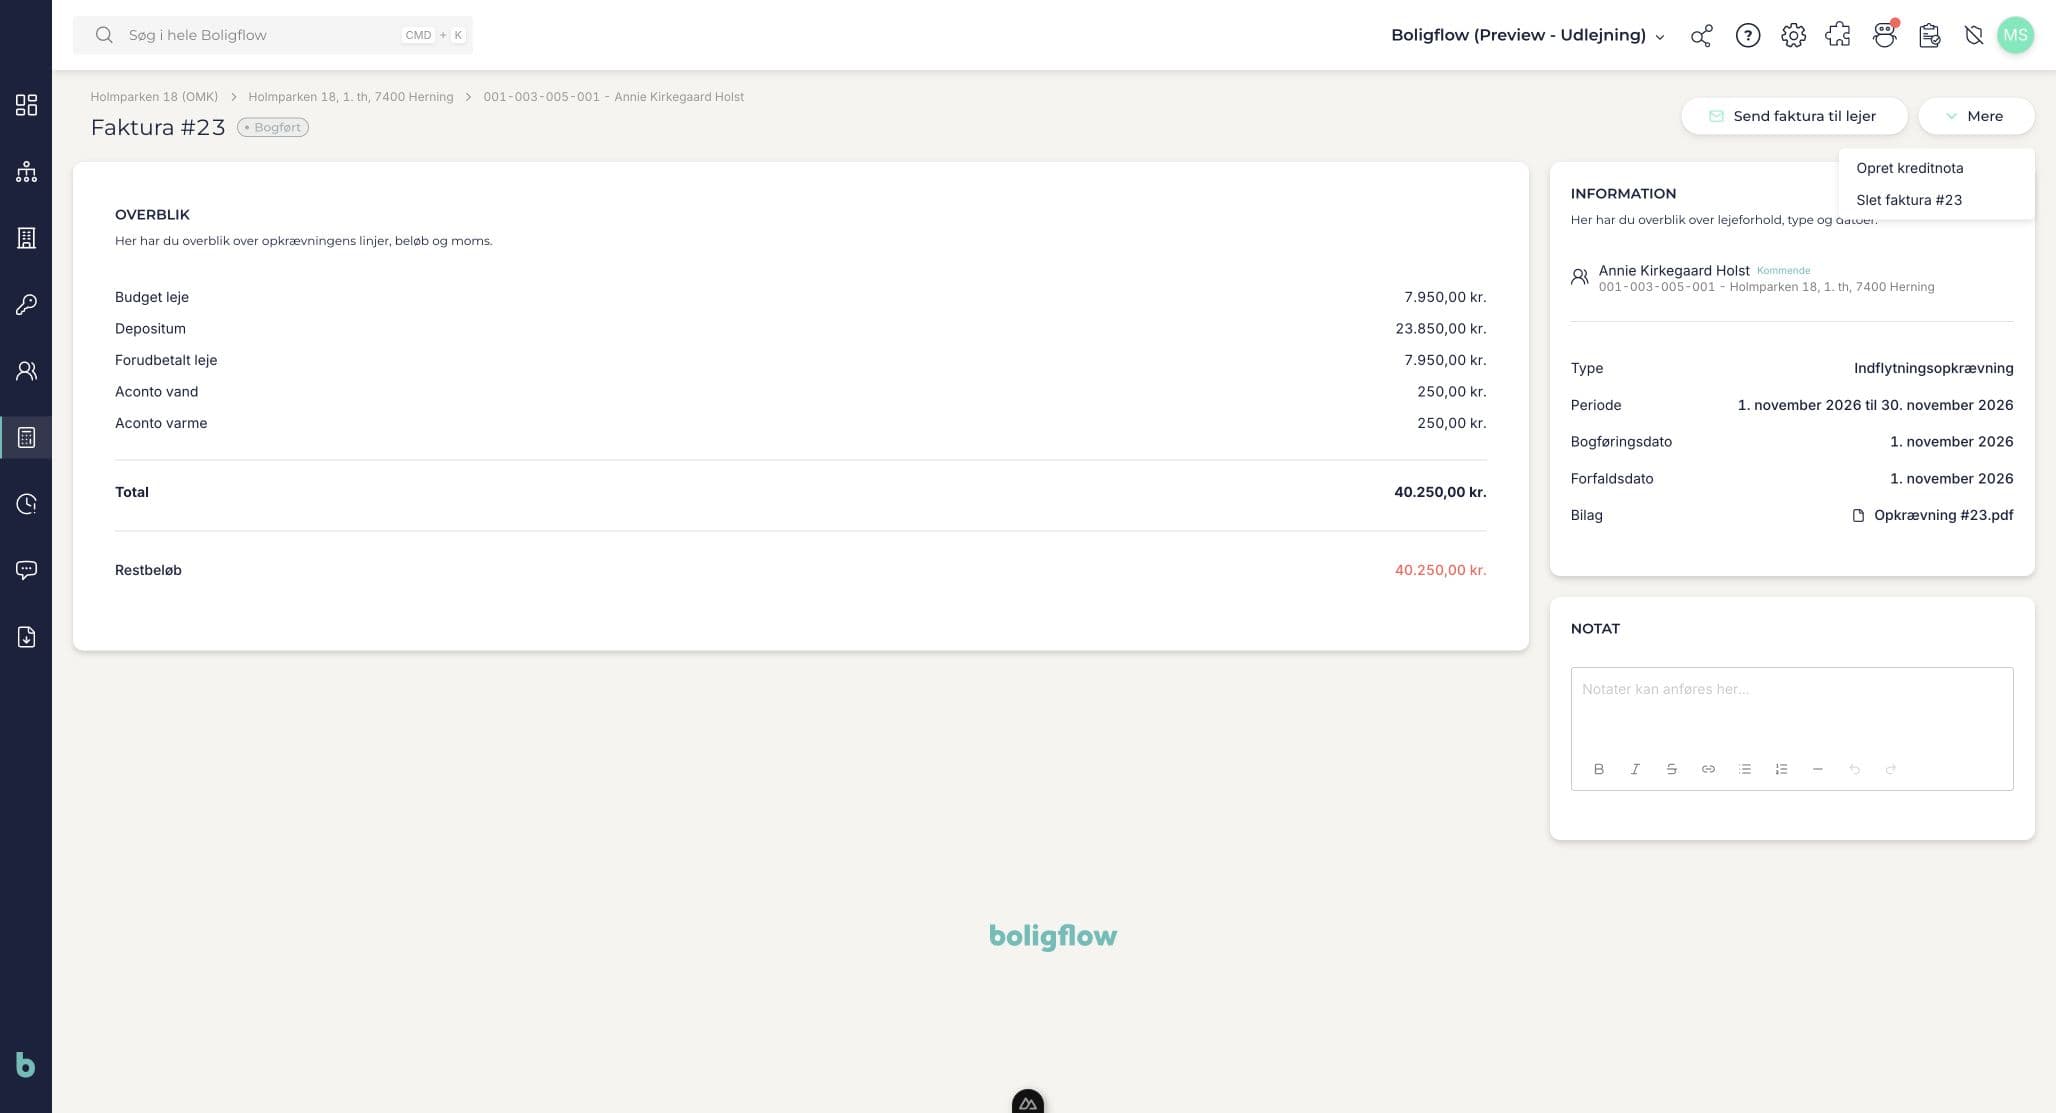Open the help question mark icon

tap(1747, 36)
